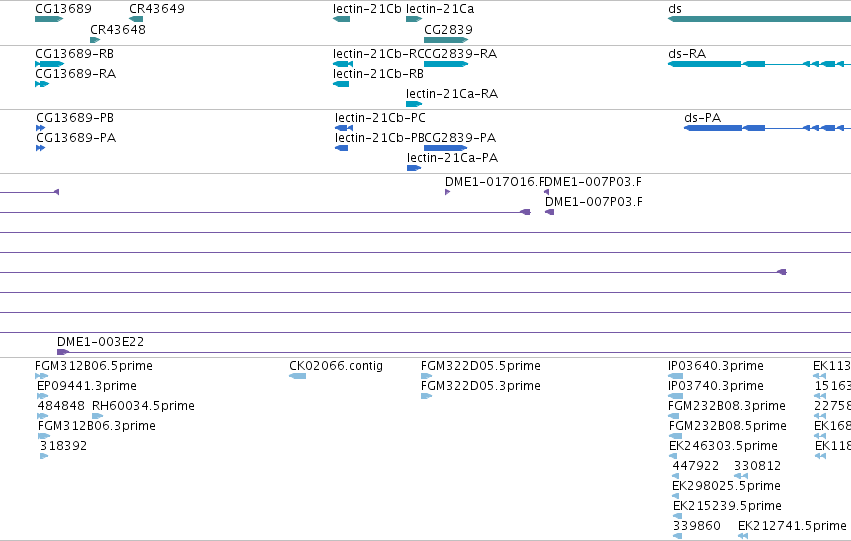Click the CG13689-PB protein feature

tap(40, 128)
